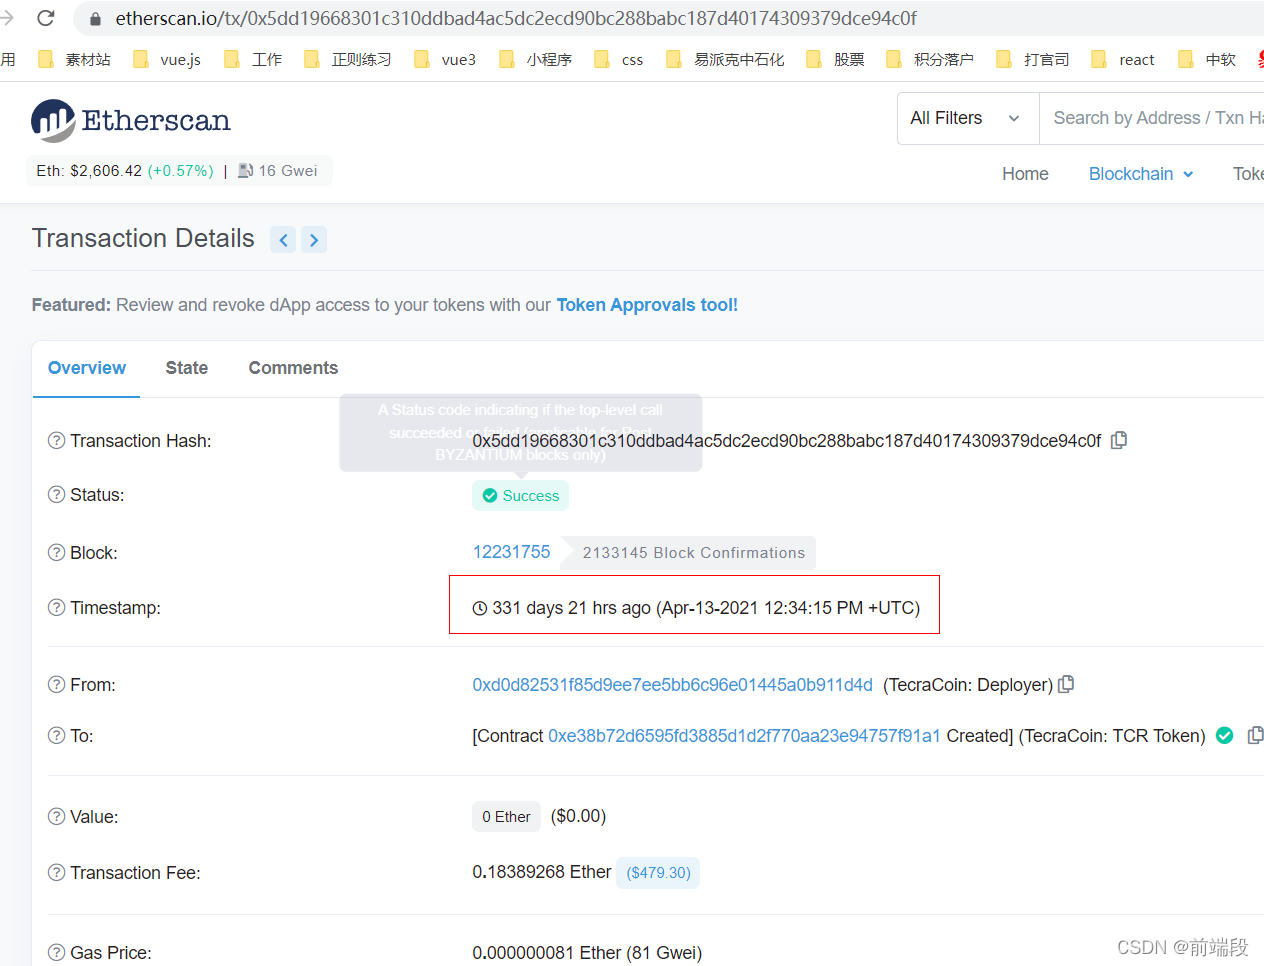Click the Success status badge
The height and width of the screenshot is (966, 1264).
[520, 496]
